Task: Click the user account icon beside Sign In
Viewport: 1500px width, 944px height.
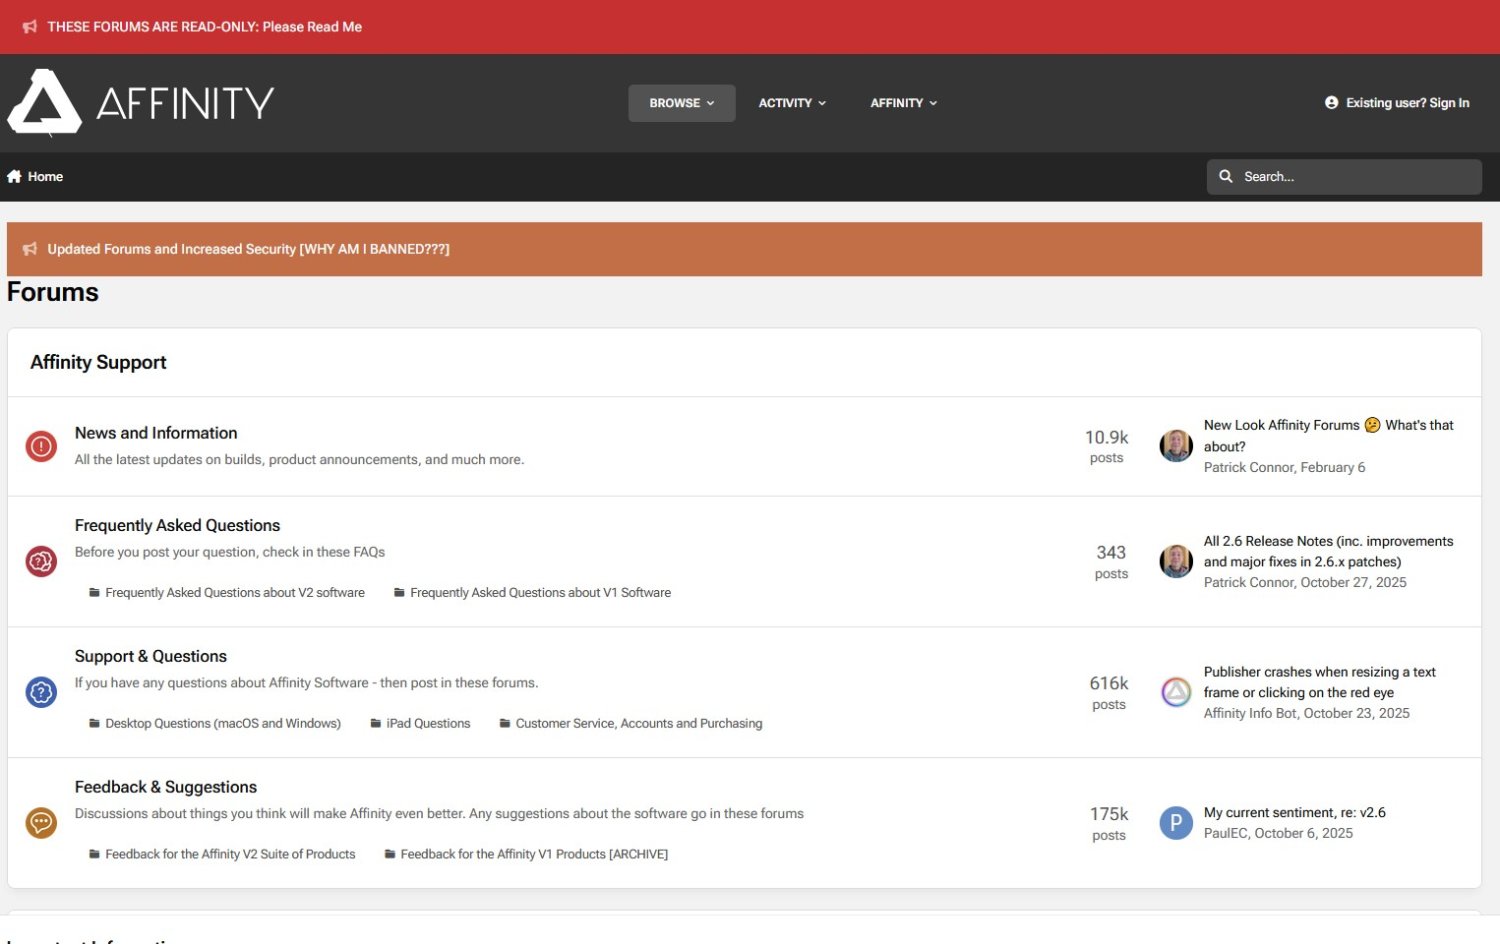Action: tap(1331, 102)
